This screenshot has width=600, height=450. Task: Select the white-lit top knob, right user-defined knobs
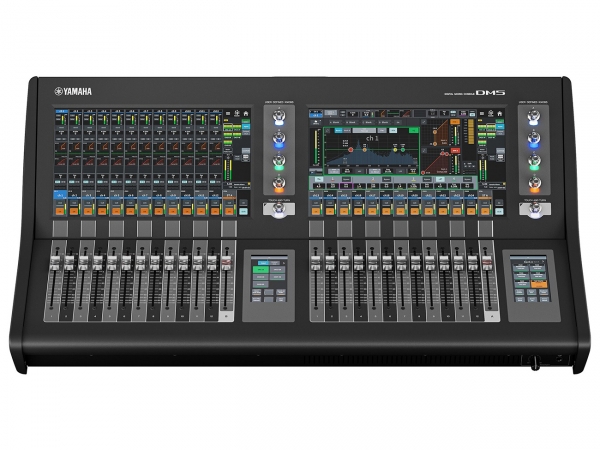[x=534, y=117]
